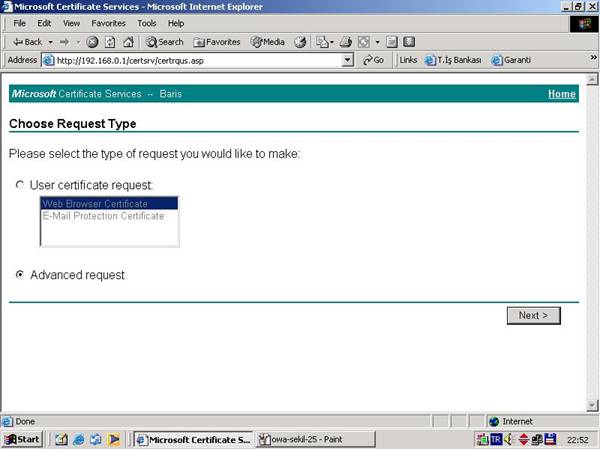Click the Show Desktop quick launch icon
Image resolution: width=600 pixels, height=449 pixels.
click(x=62, y=439)
